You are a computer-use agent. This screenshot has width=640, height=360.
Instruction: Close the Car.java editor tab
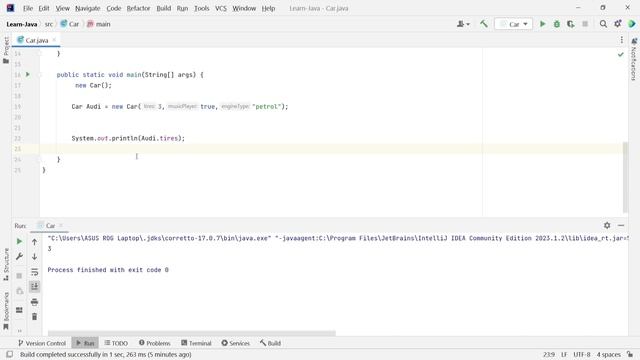tap(54, 40)
